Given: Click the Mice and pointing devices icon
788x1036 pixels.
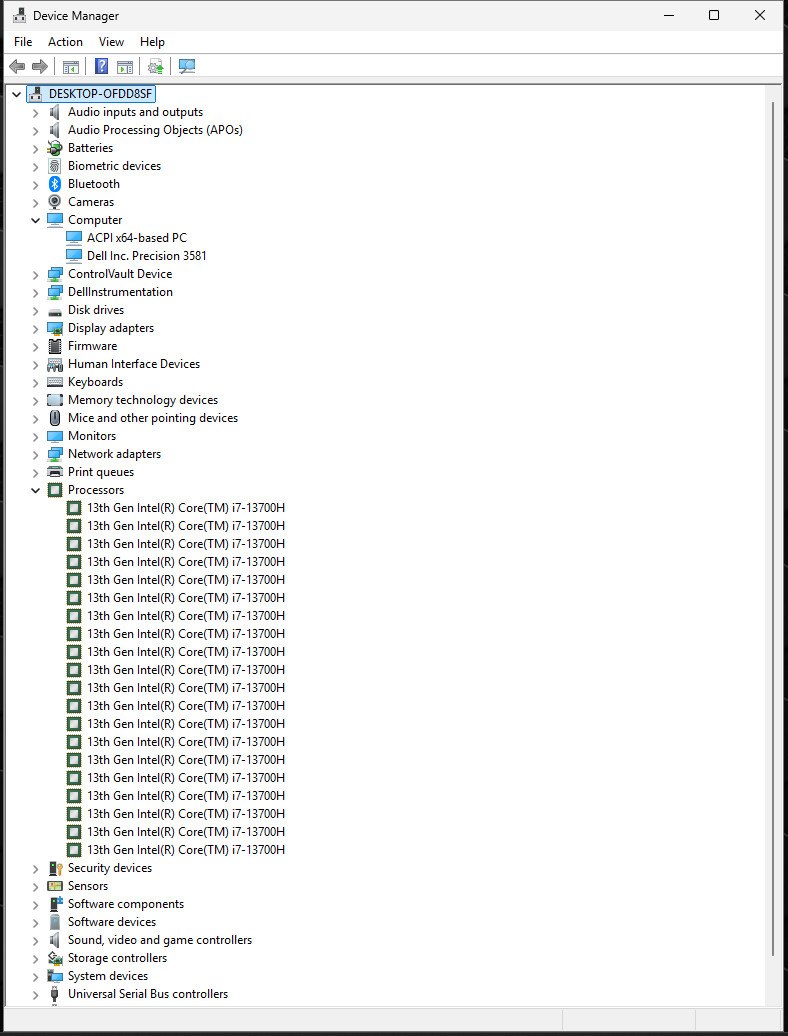Looking at the screenshot, I should pos(55,418).
